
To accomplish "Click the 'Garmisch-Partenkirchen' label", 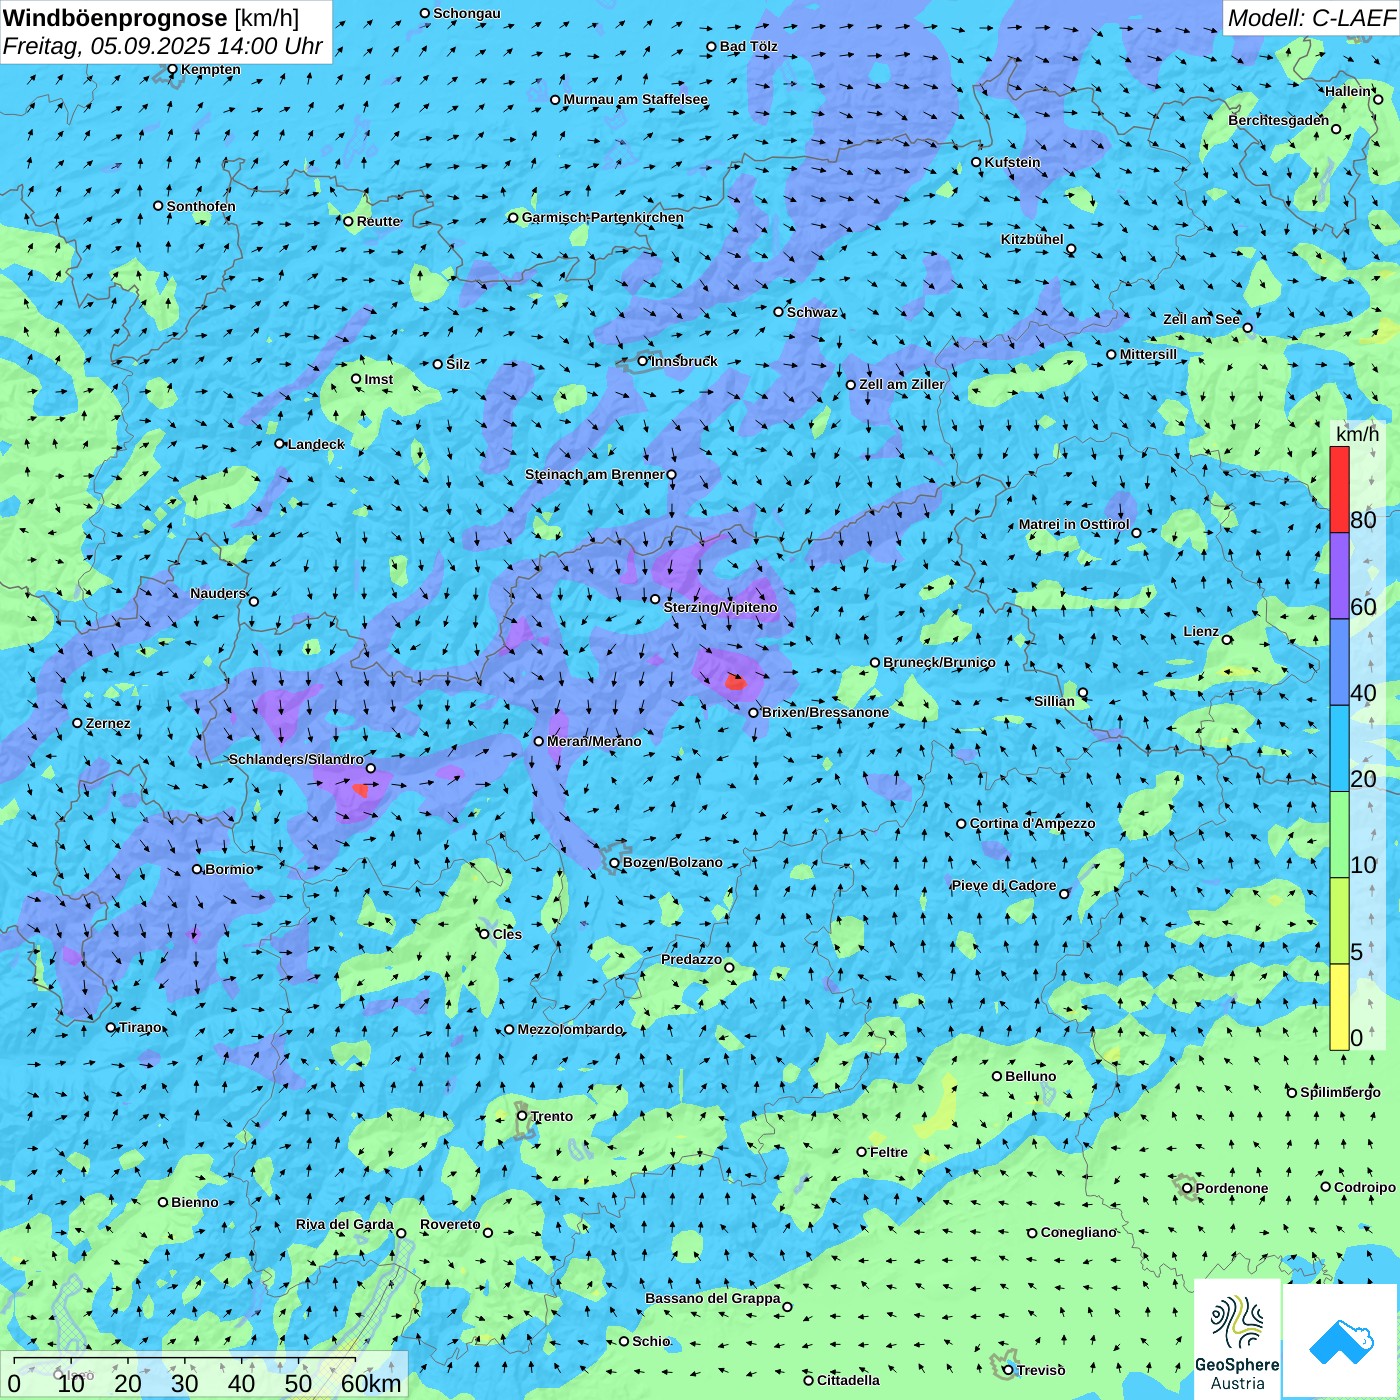I will [x=603, y=217].
